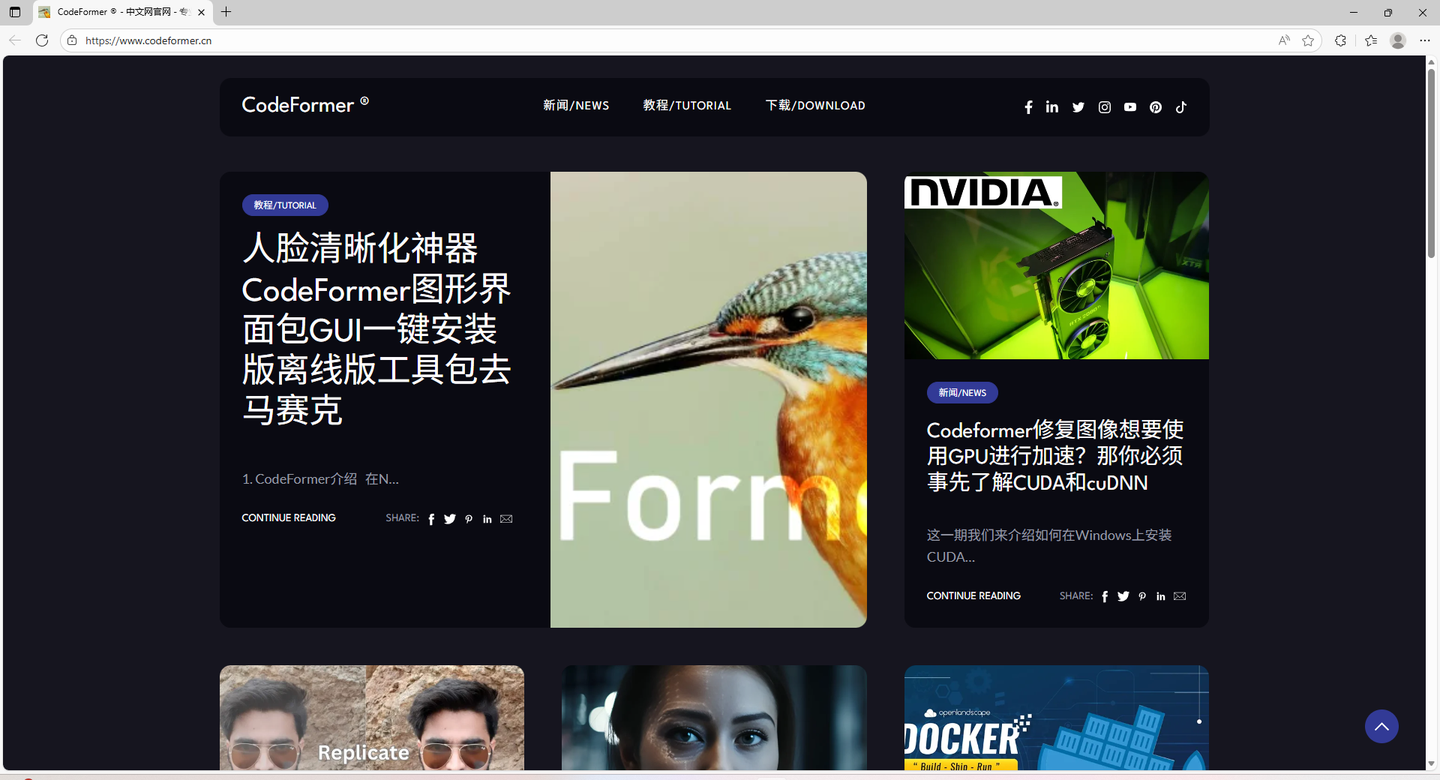1440x780 pixels.
Task: Email the CUDA和cuDNN article via envelope icon
Action: point(1180,596)
